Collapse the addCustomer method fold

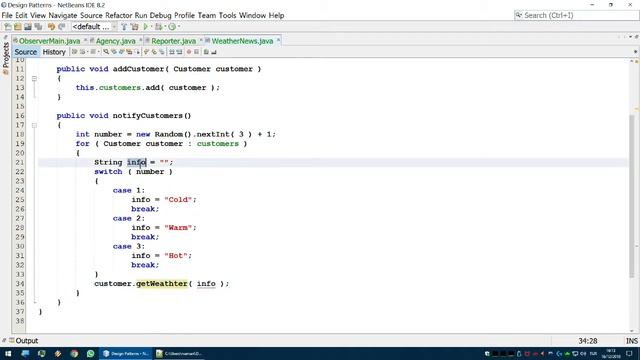[34, 78]
